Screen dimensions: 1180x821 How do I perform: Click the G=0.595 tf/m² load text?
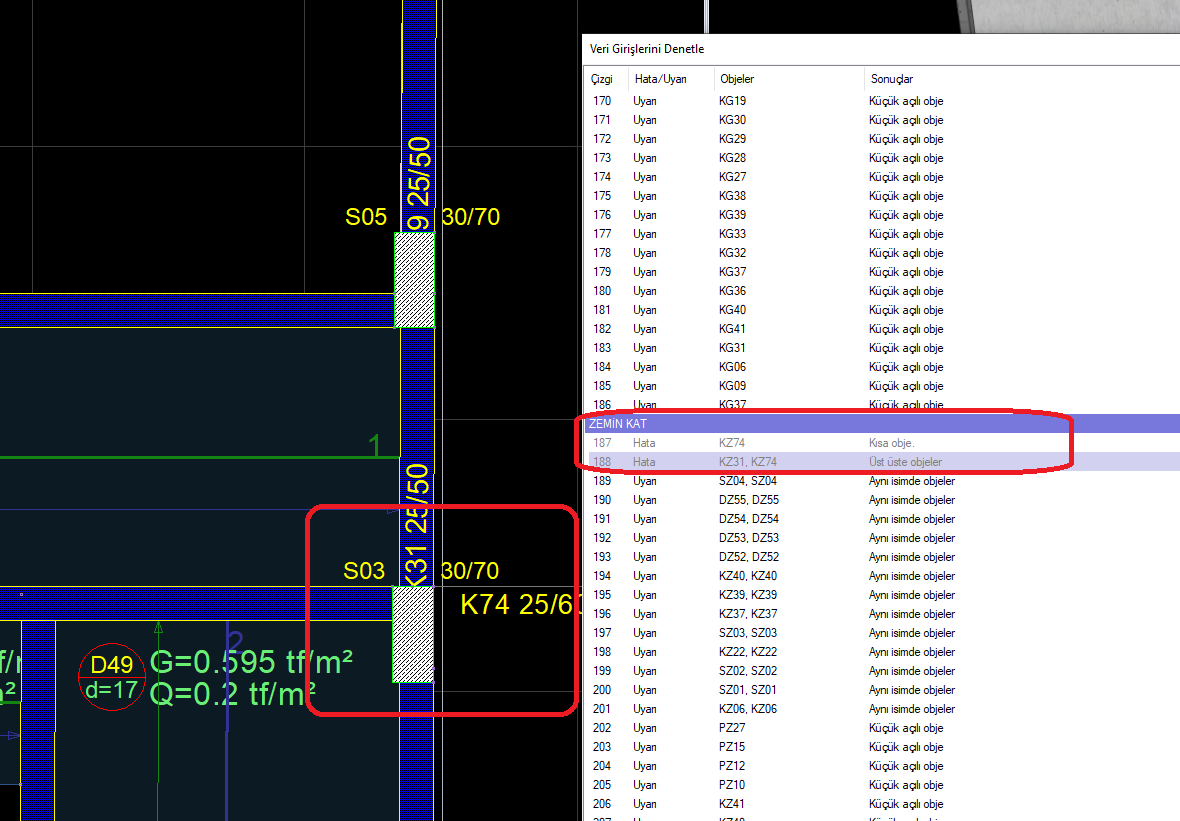pyautogui.click(x=250, y=662)
